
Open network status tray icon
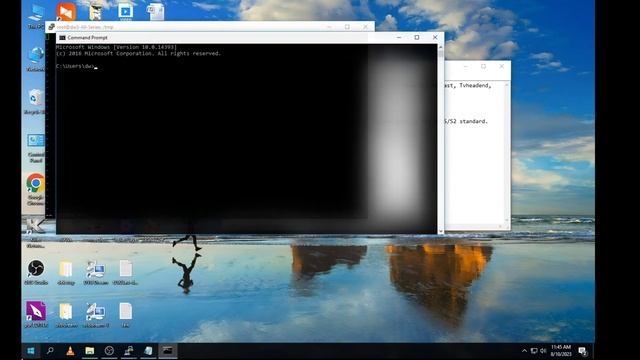tap(534, 351)
